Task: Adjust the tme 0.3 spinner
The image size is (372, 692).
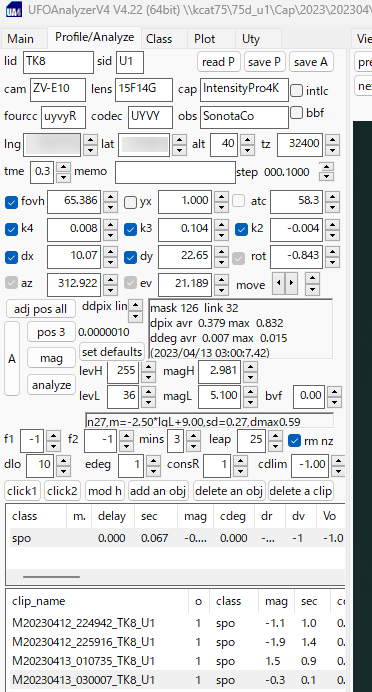Action: point(64,172)
